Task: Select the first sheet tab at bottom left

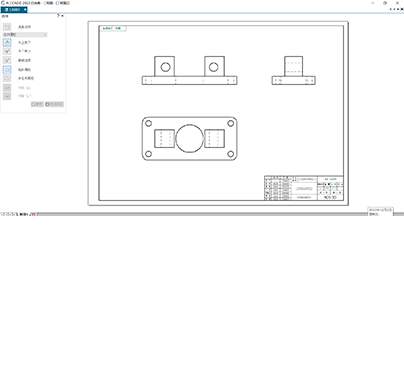Action: [24, 214]
